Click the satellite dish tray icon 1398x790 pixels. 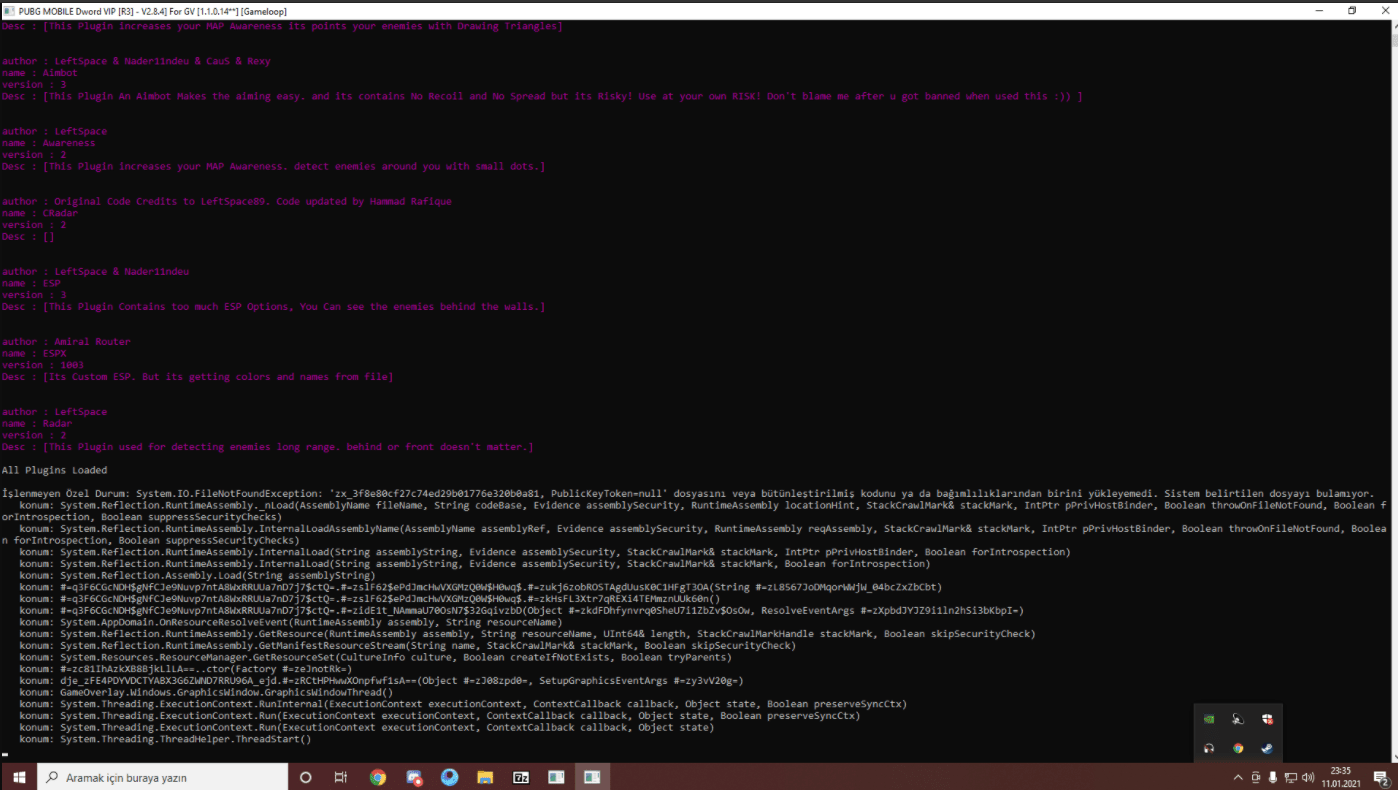pos(1238,718)
